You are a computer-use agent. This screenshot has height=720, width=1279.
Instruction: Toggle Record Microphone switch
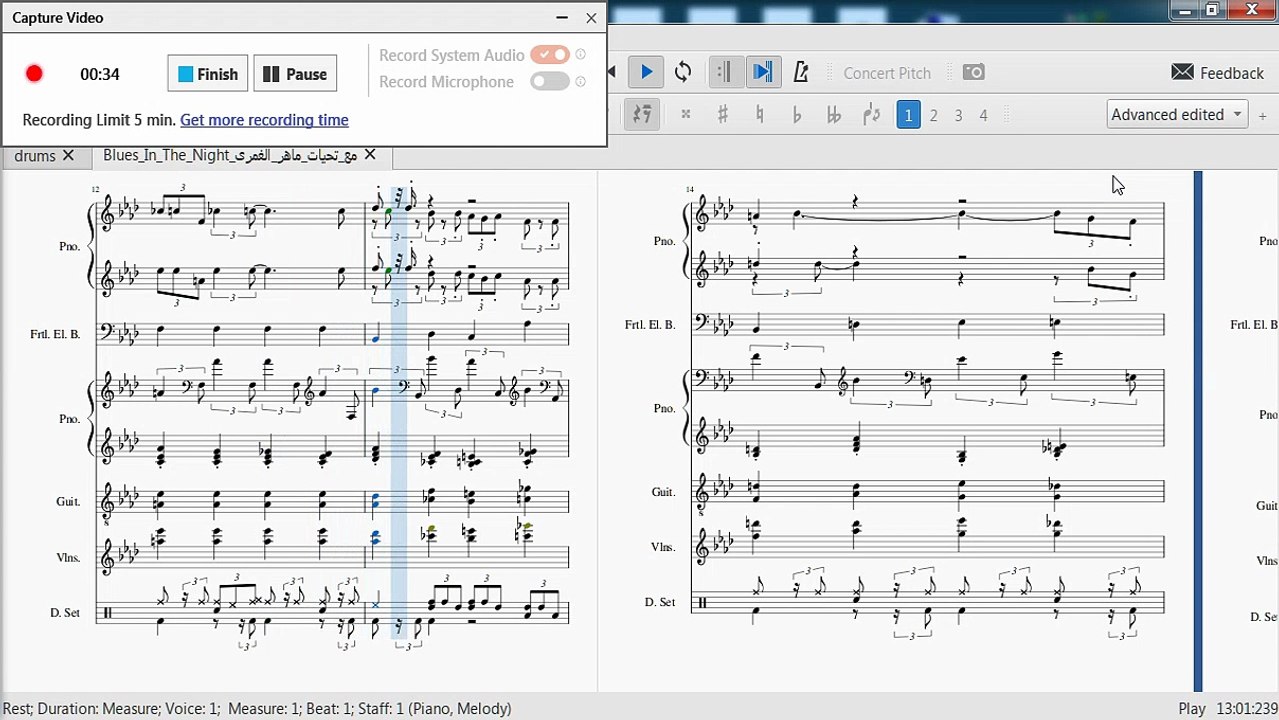[x=550, y=82]
